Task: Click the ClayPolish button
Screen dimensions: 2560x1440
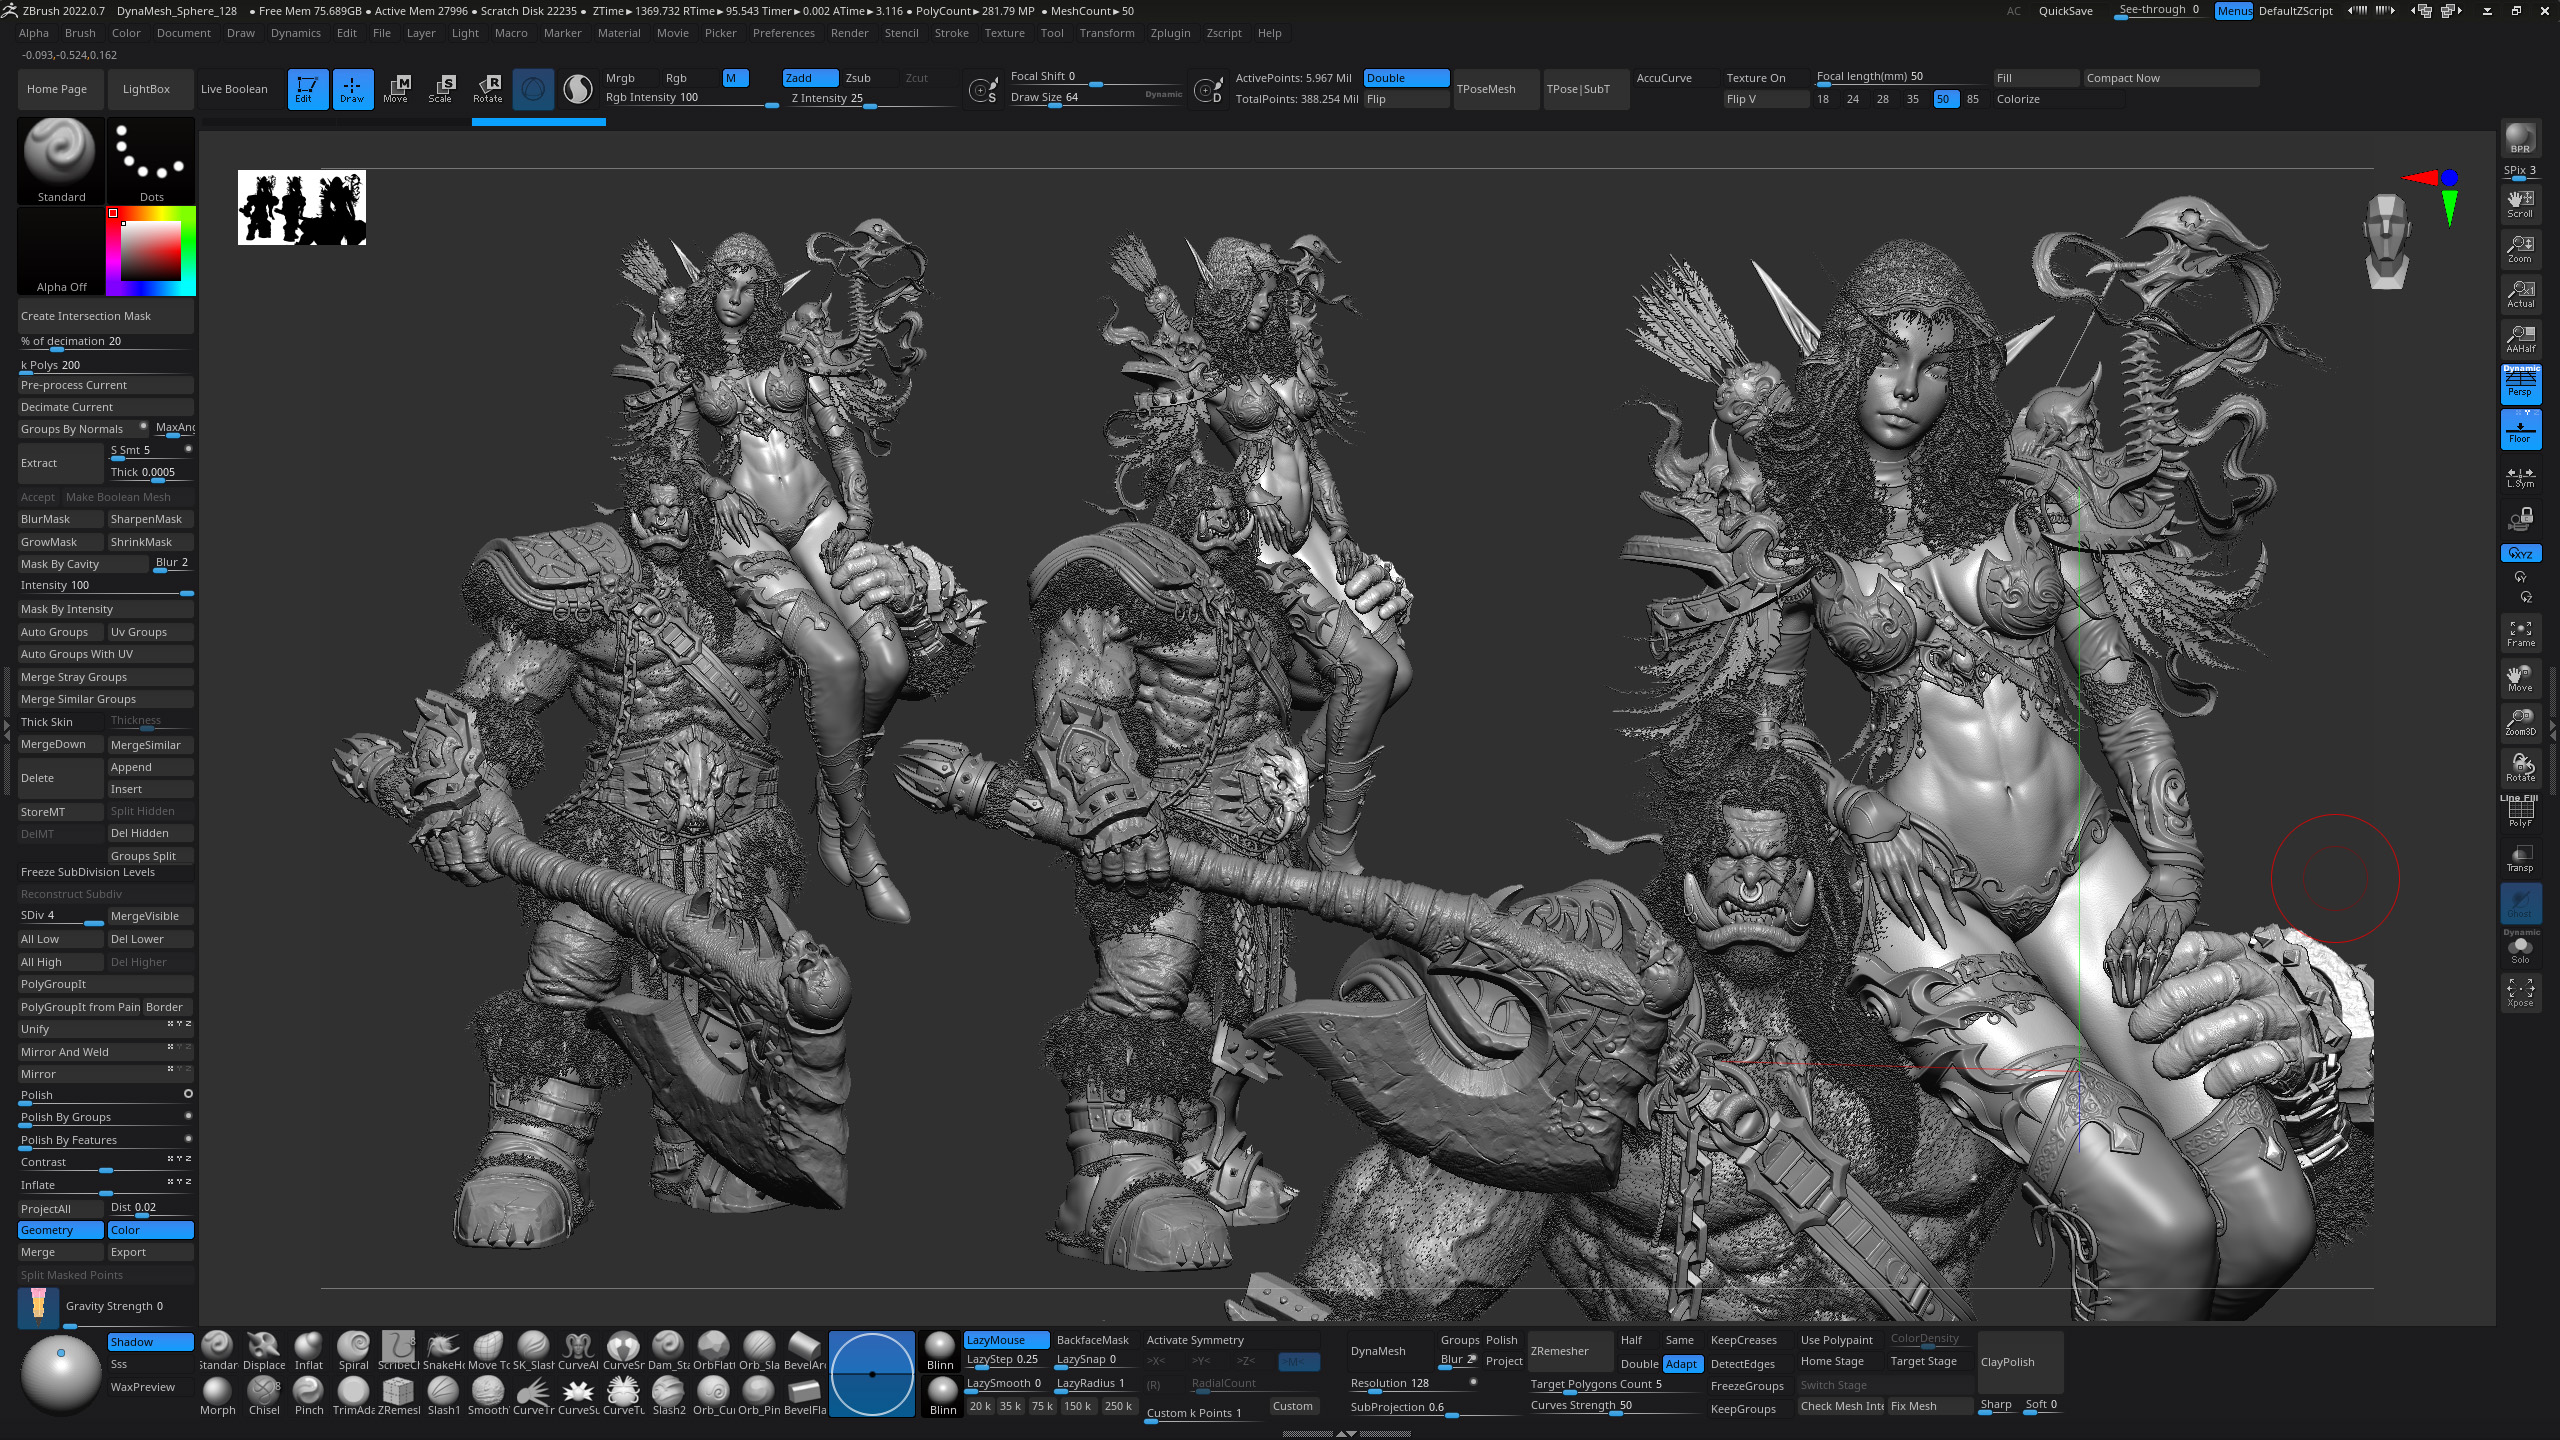Action: click(2020, 1362)
